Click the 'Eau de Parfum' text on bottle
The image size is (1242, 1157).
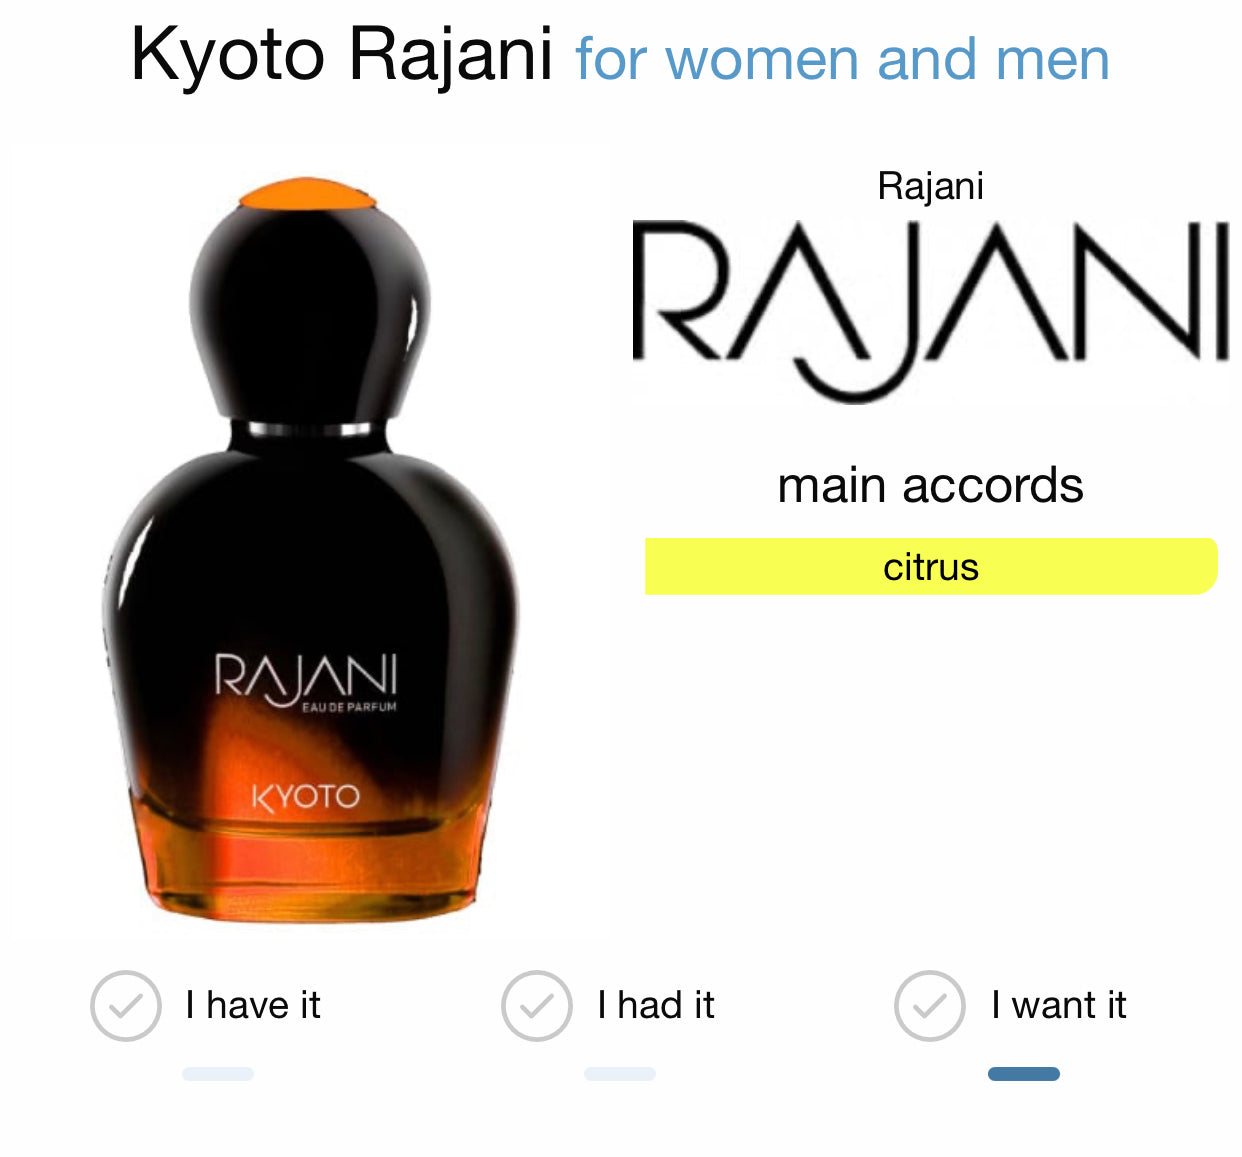[x=349, y=707]
